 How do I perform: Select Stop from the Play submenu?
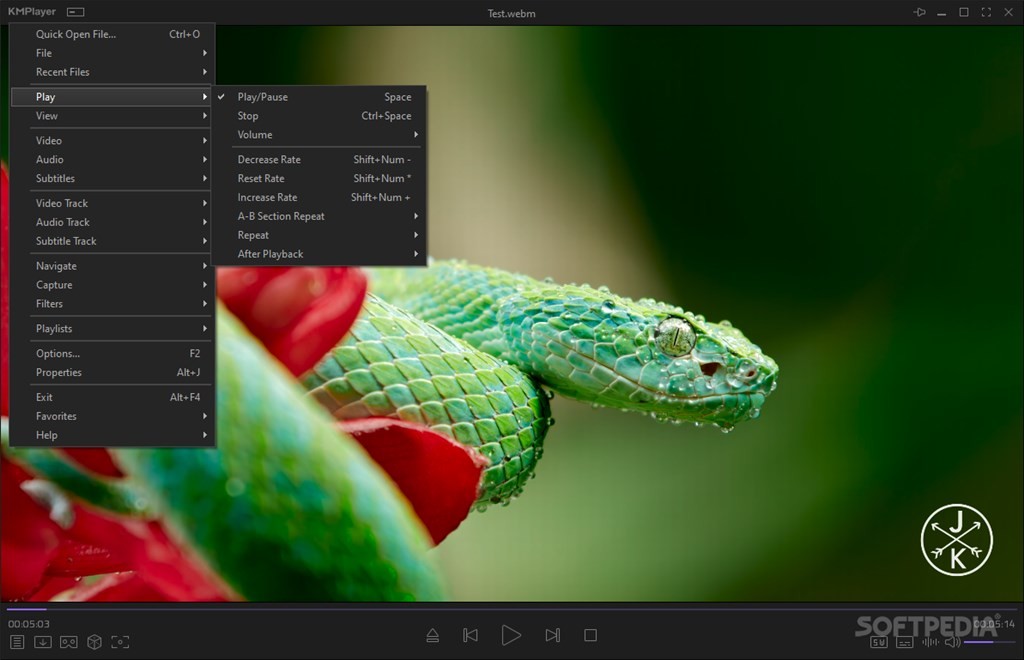point(248,115)
